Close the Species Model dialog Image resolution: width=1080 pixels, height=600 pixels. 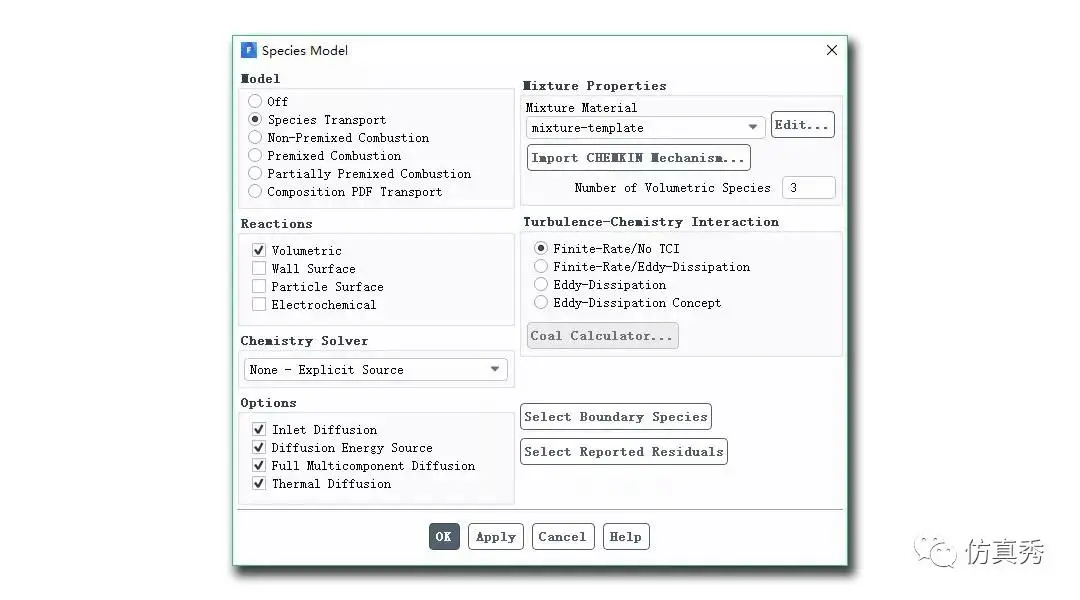click(831, 50)
